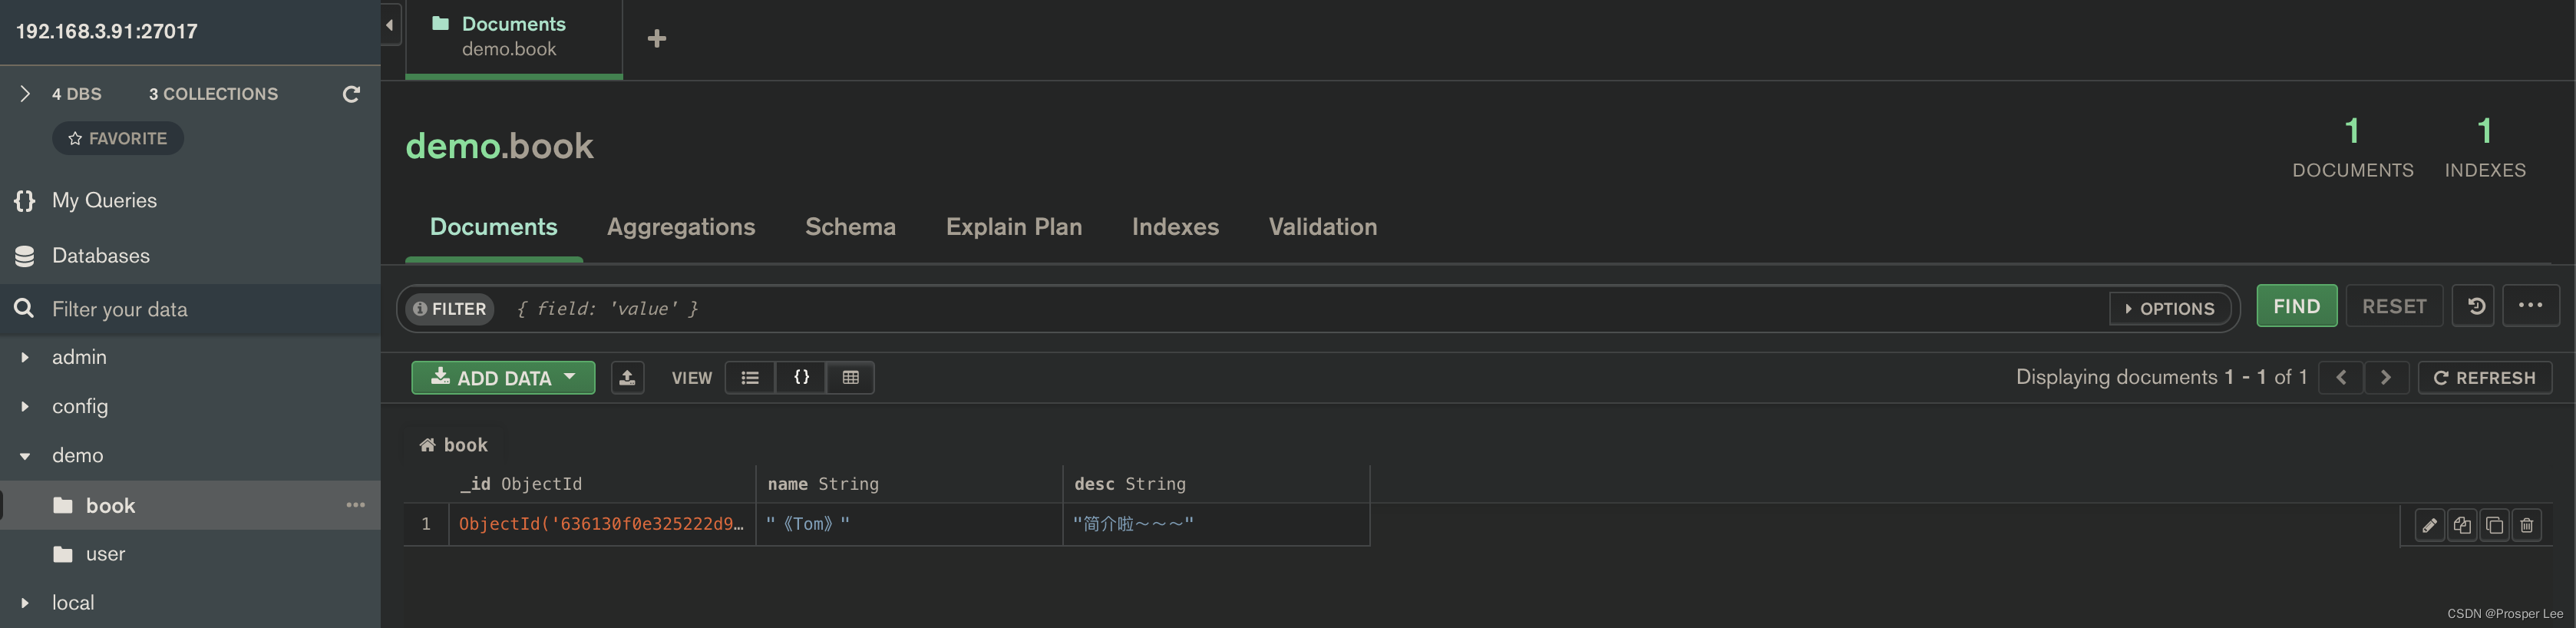Open query bar more options menu

pos(2530,306)
